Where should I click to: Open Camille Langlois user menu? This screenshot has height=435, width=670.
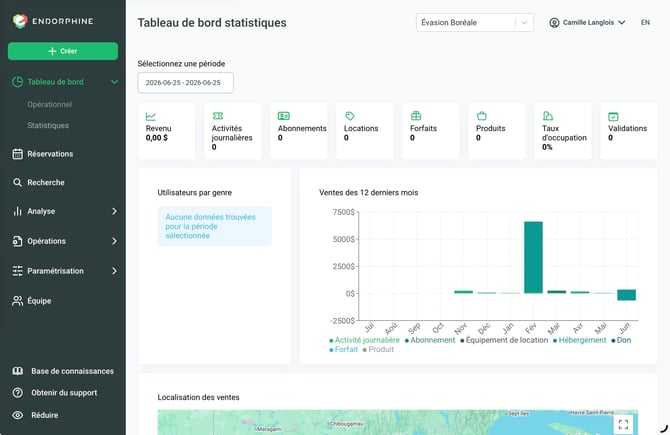click(587, 23)
